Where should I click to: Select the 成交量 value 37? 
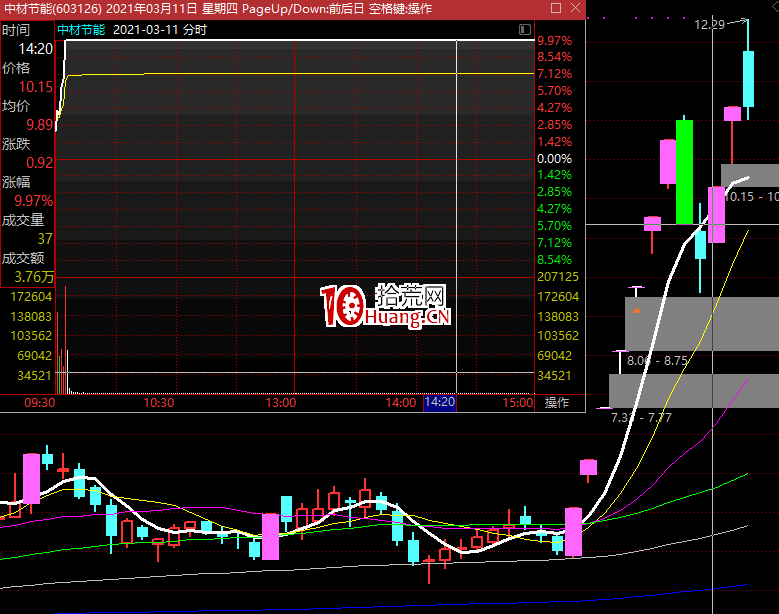click(x=45, y=239)
